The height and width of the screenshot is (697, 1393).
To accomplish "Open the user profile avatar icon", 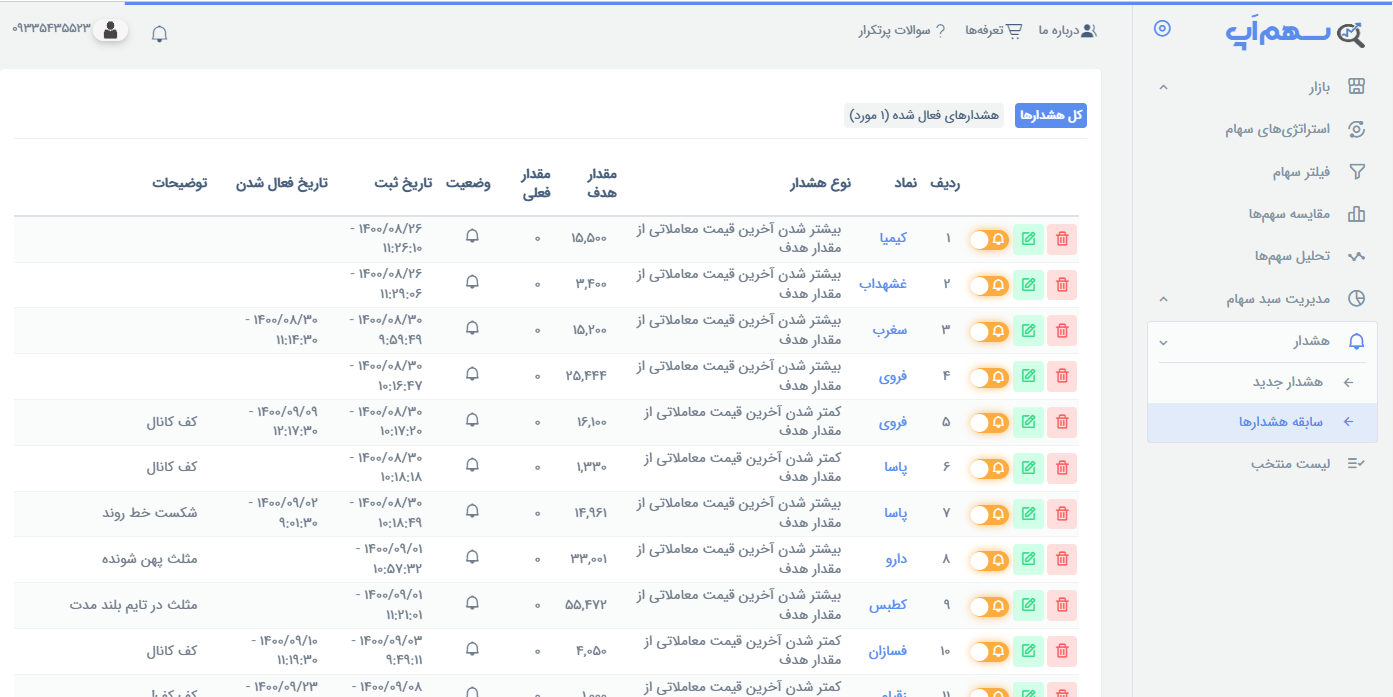I will pyautogui.click(x=110, y=30).
